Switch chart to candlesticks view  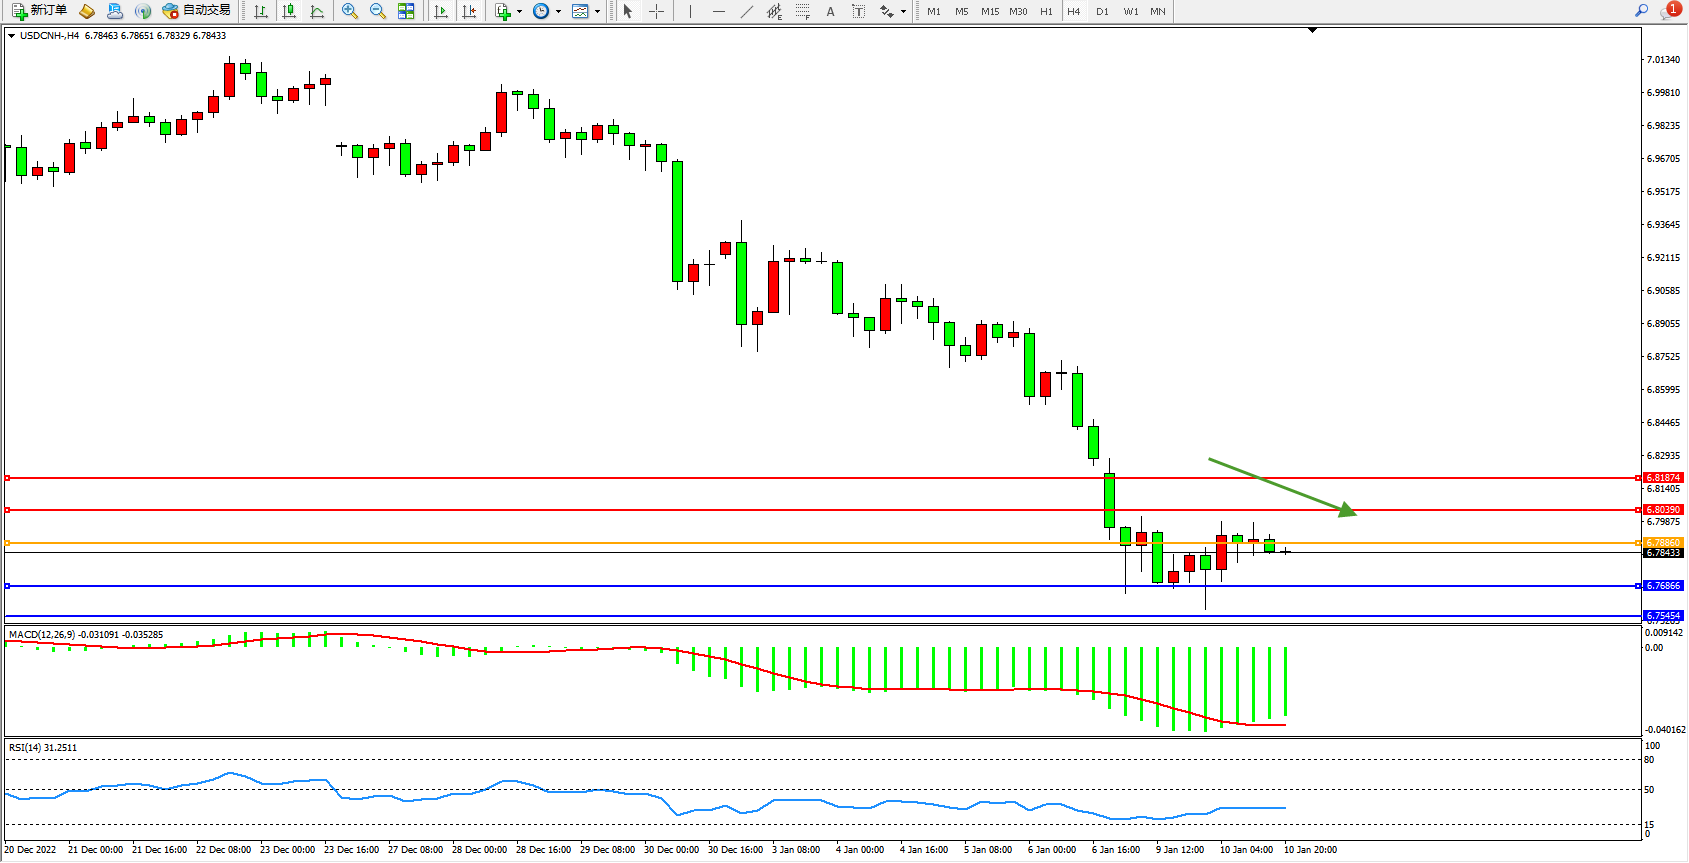pyautogui.click(x=289, y=11)
